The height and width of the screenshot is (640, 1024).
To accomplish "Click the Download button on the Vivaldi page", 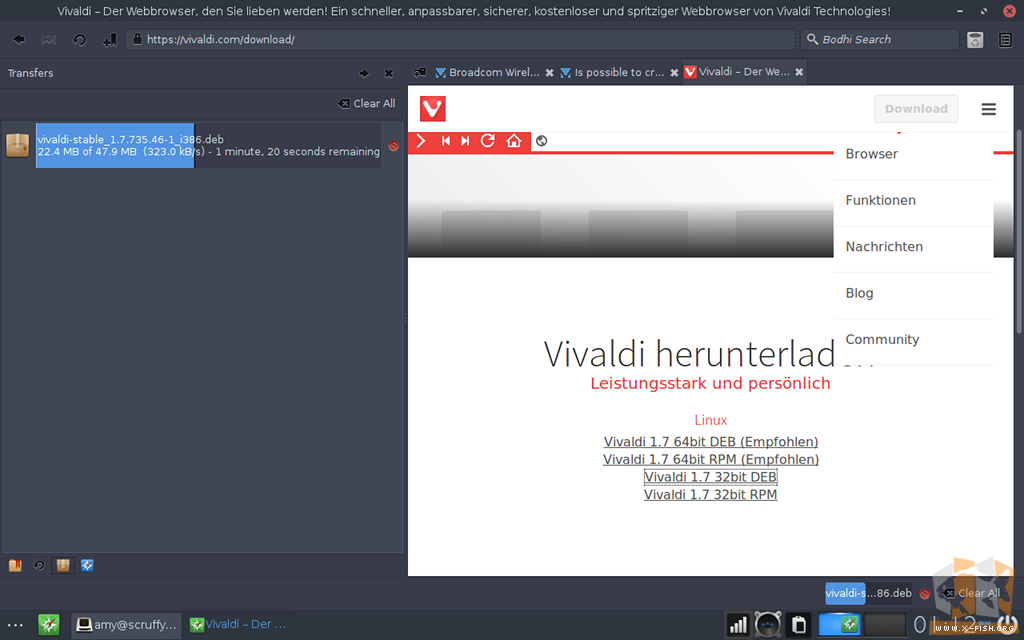I will point(916,108).
